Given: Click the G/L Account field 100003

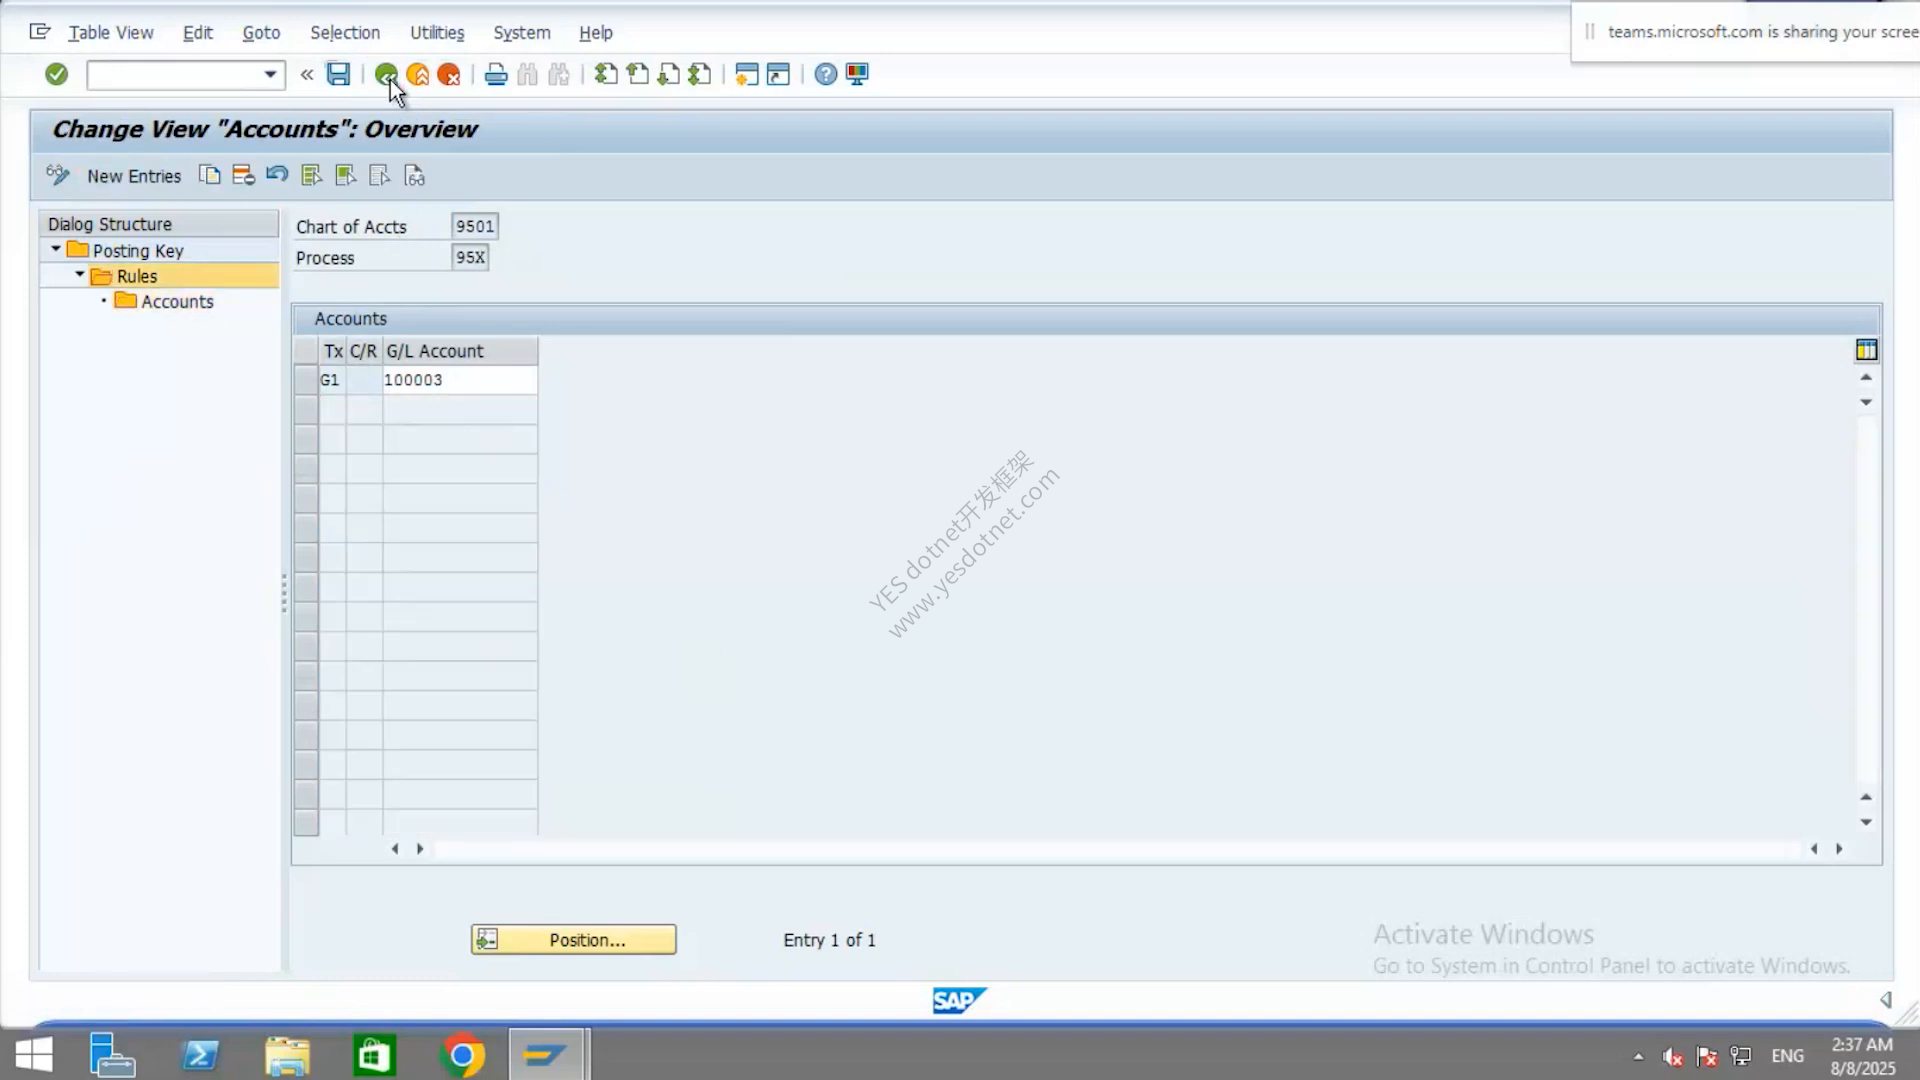Looking at the screenshot, I should click(x=460, y=380).
